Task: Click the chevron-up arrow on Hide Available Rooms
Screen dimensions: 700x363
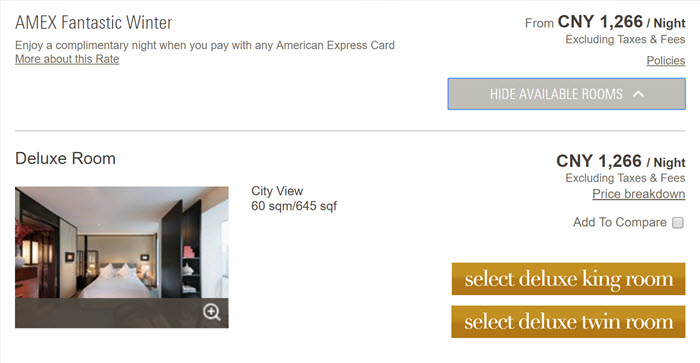Action: (x=638, y=94)
